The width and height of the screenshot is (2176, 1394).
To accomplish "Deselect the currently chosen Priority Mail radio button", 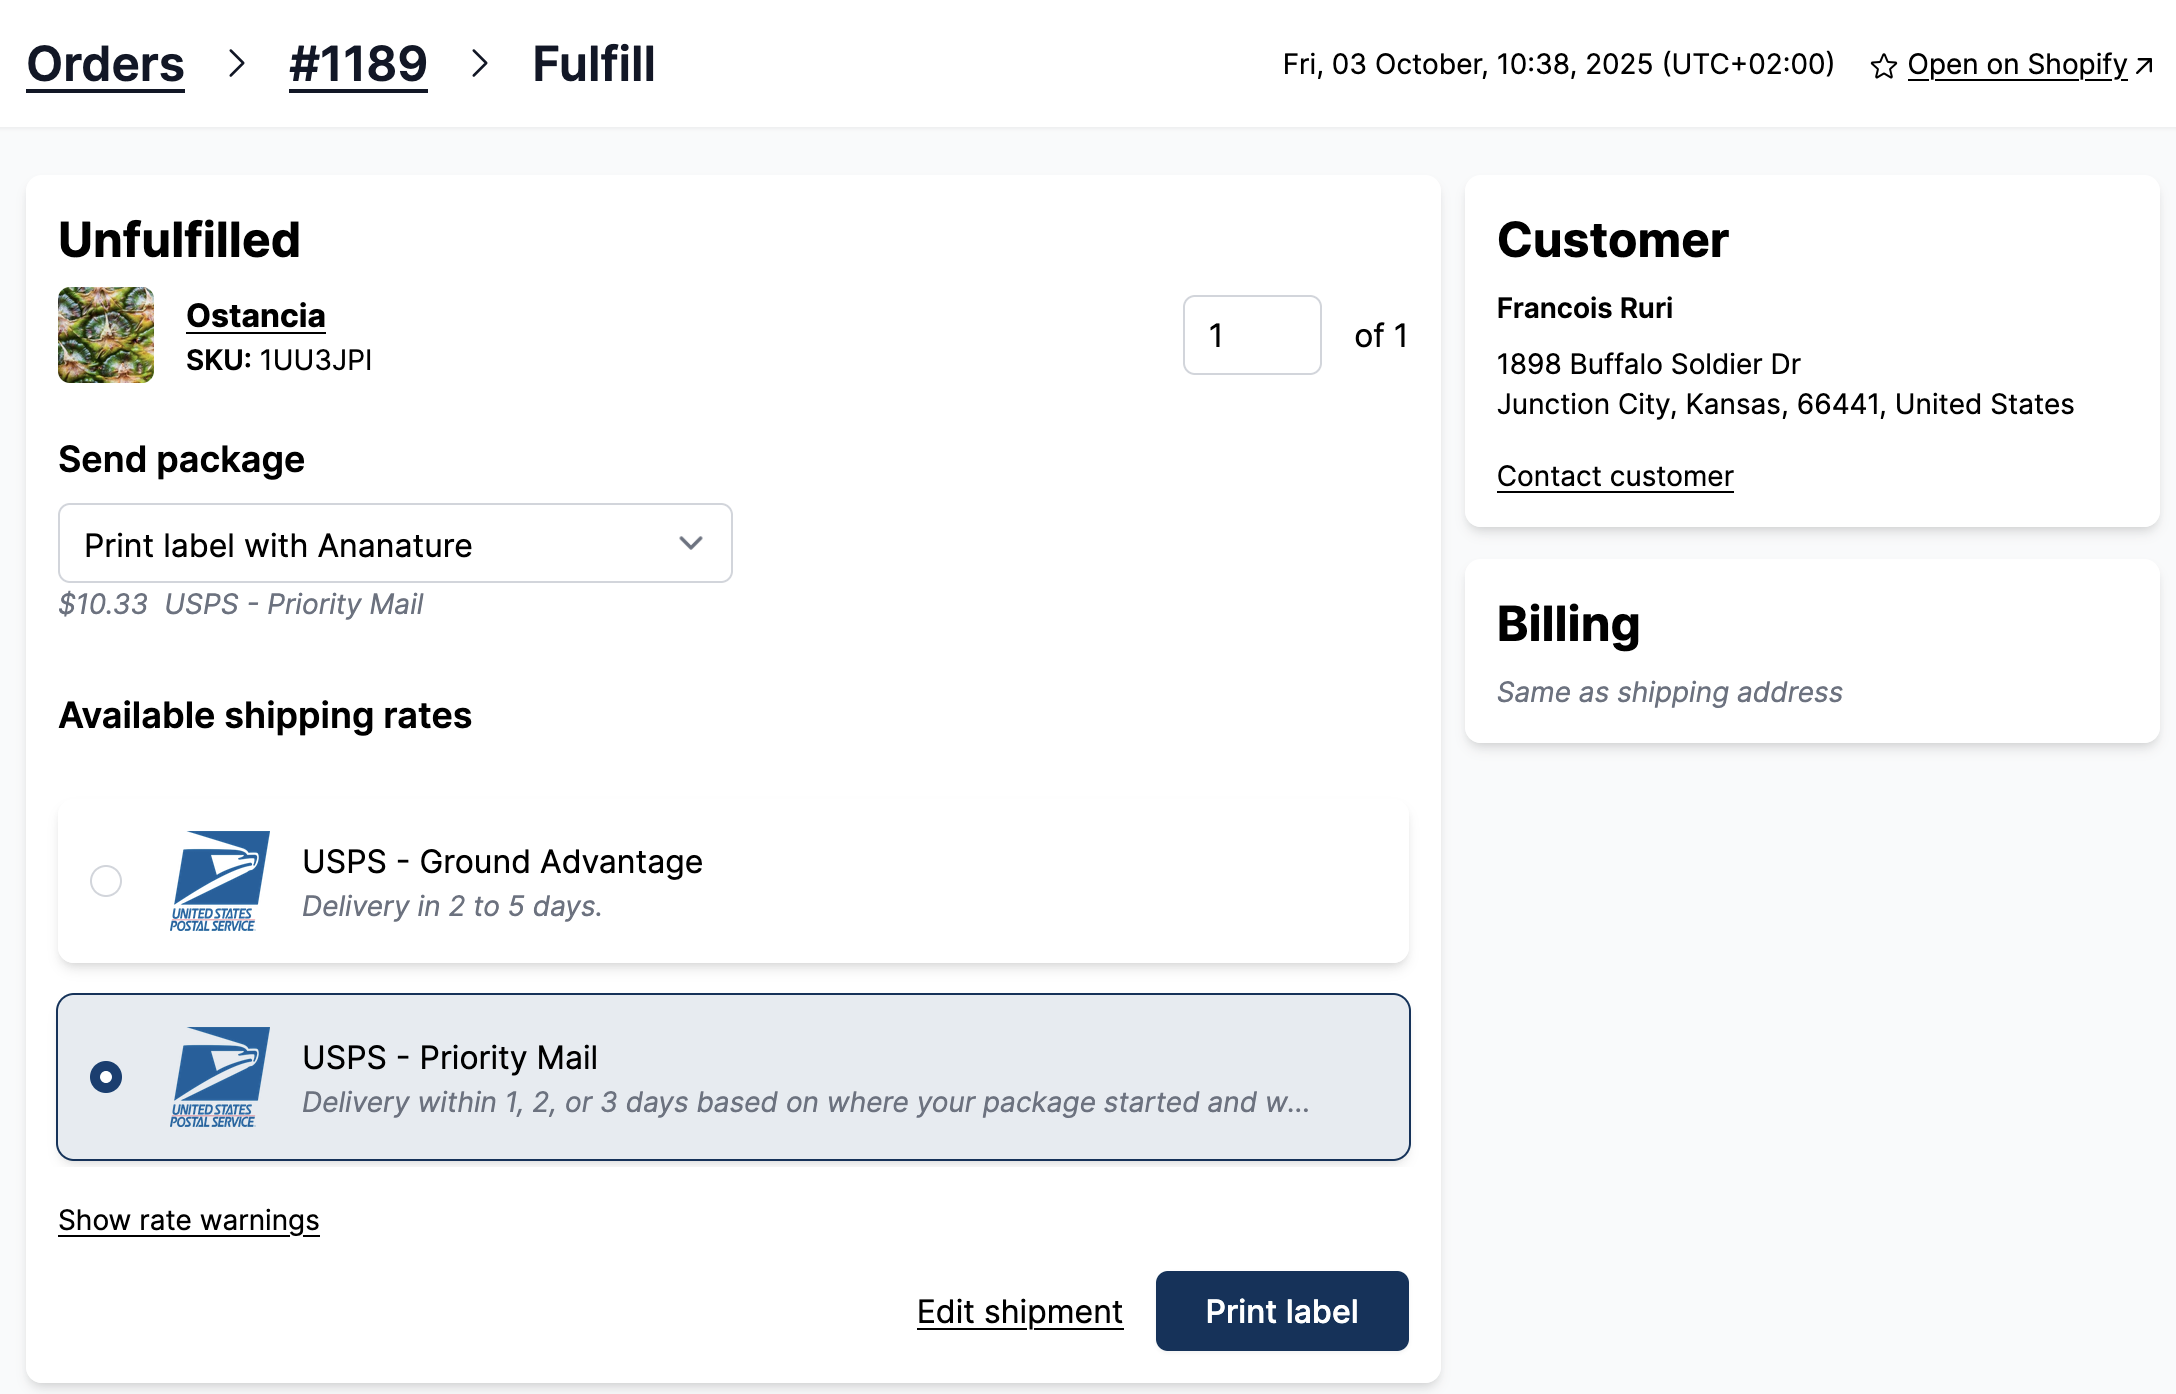I will click(106, 1077).
